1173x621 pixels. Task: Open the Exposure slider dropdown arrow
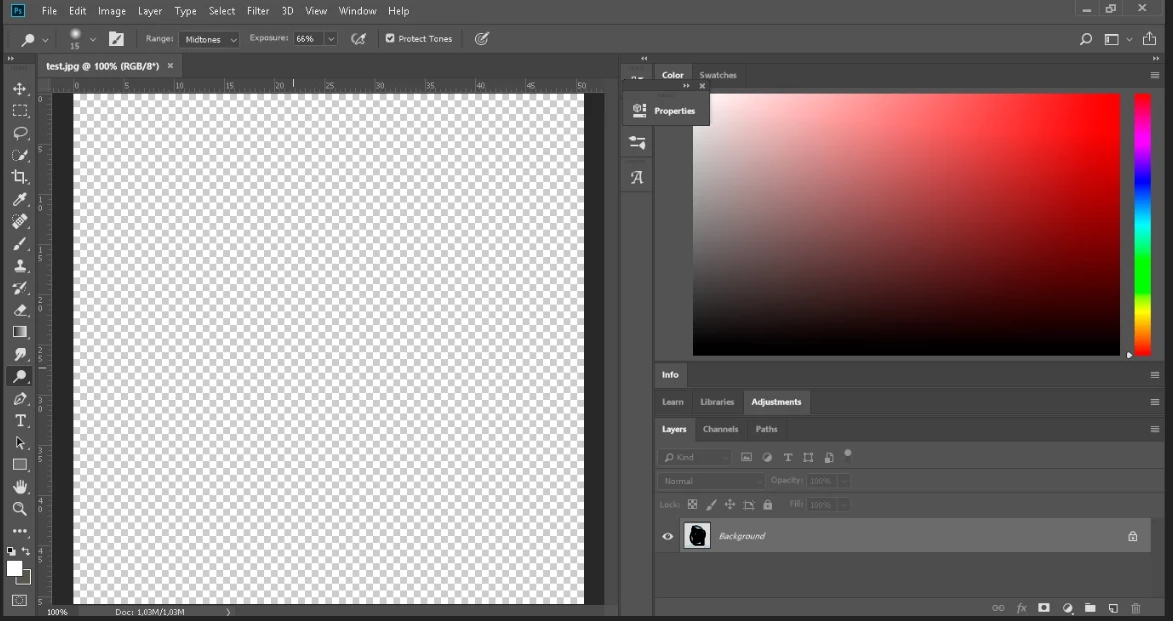pos(331,39)
